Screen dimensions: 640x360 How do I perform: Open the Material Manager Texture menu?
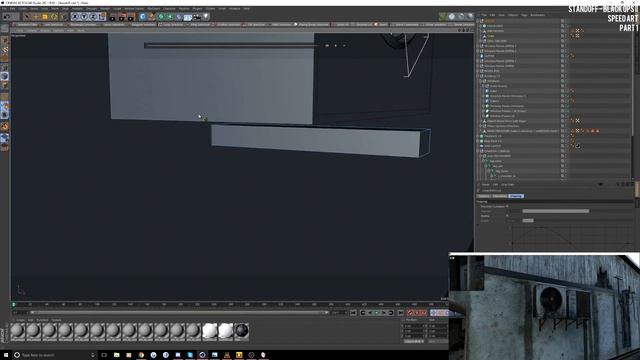point(56,320)
